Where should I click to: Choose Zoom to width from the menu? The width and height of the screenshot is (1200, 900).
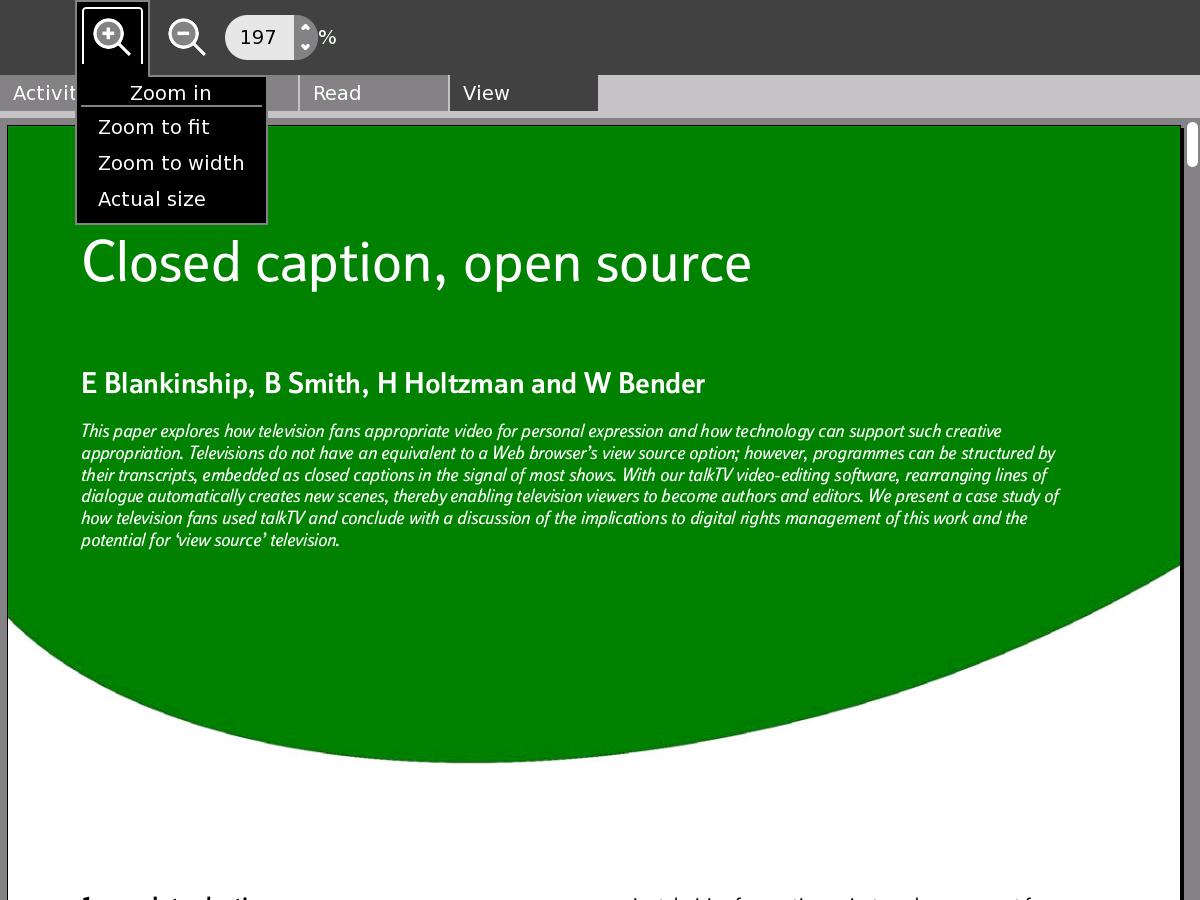pos(171,163)
